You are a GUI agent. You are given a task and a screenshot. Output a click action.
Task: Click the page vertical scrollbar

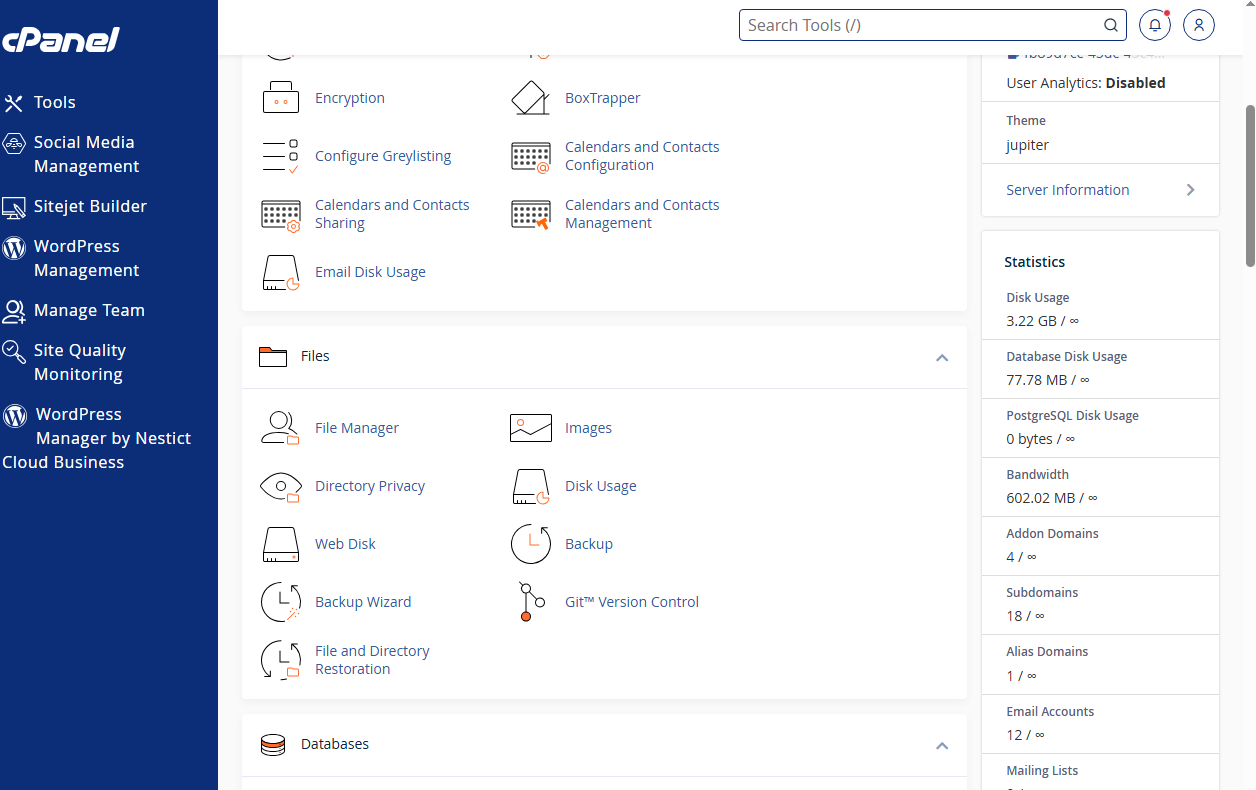[1250, 185]
